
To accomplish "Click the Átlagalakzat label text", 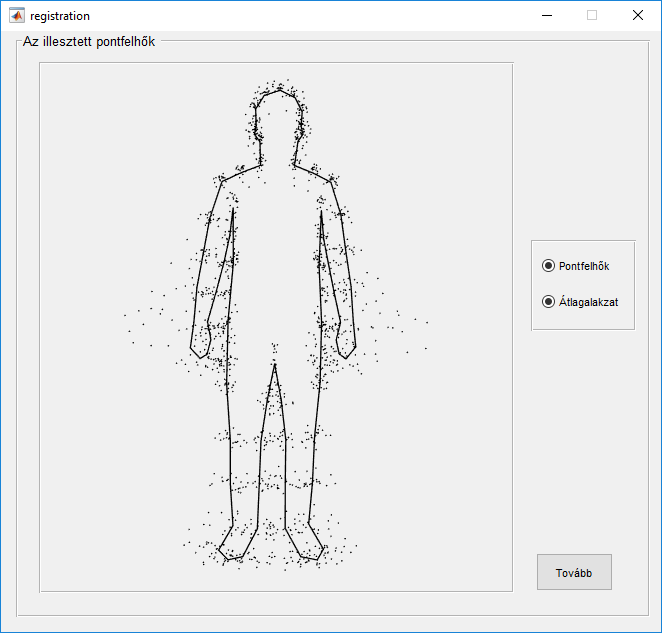I will point(588,302).
